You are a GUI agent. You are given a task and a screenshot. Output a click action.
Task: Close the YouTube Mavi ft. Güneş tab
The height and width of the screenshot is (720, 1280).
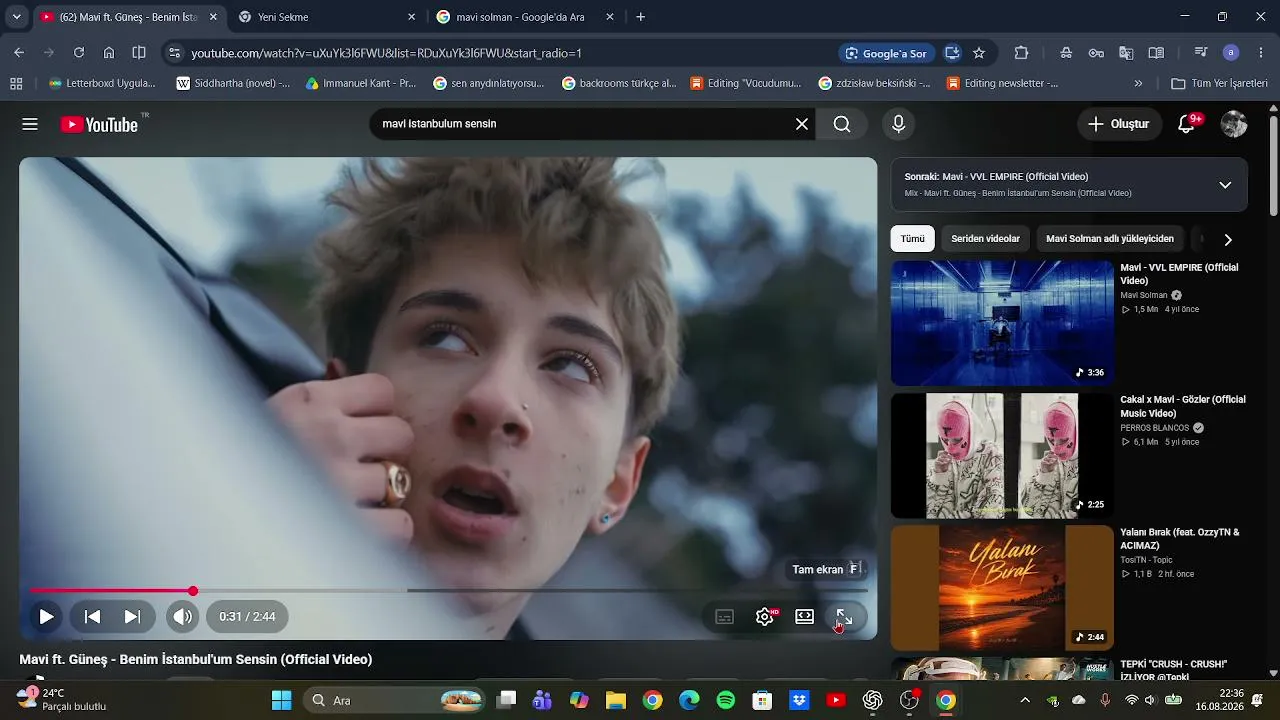click(213, 17)
